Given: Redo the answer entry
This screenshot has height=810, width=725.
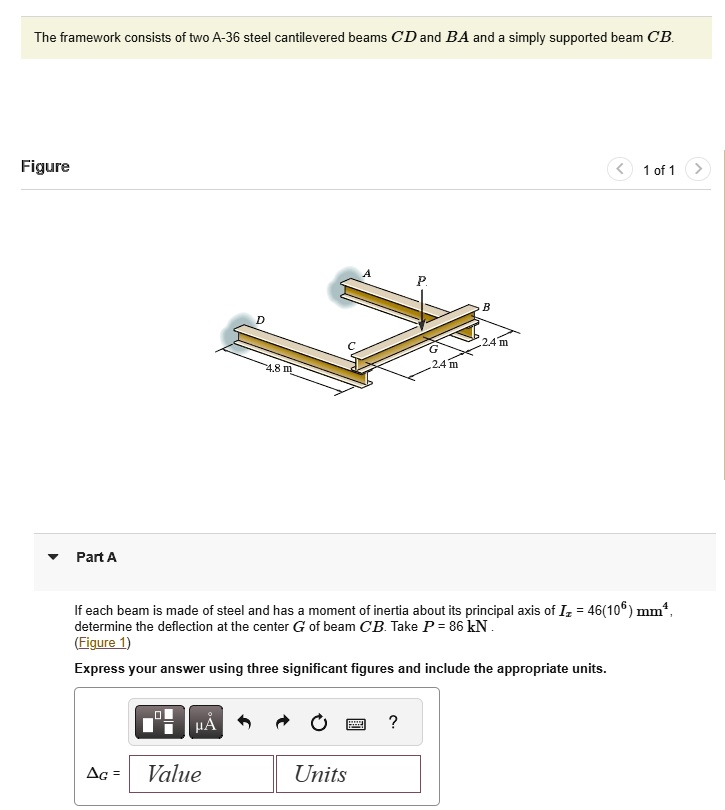Looking at the screenshot, I should point(282,722).
